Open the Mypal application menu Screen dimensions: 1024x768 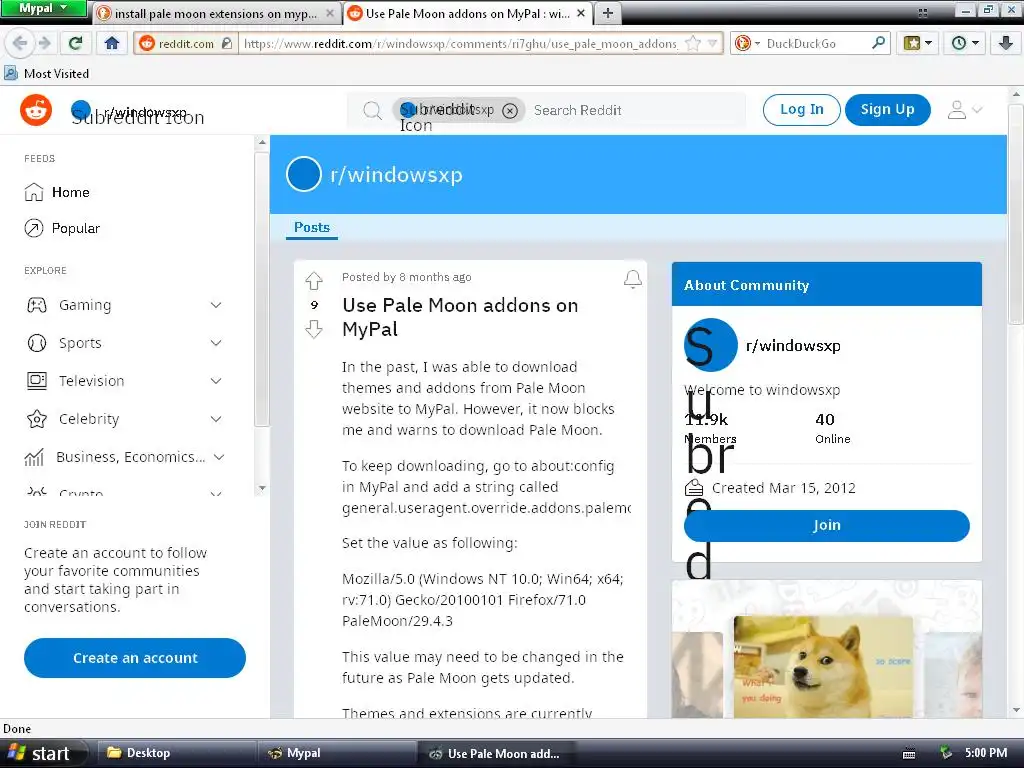click(x=43, y=8)
